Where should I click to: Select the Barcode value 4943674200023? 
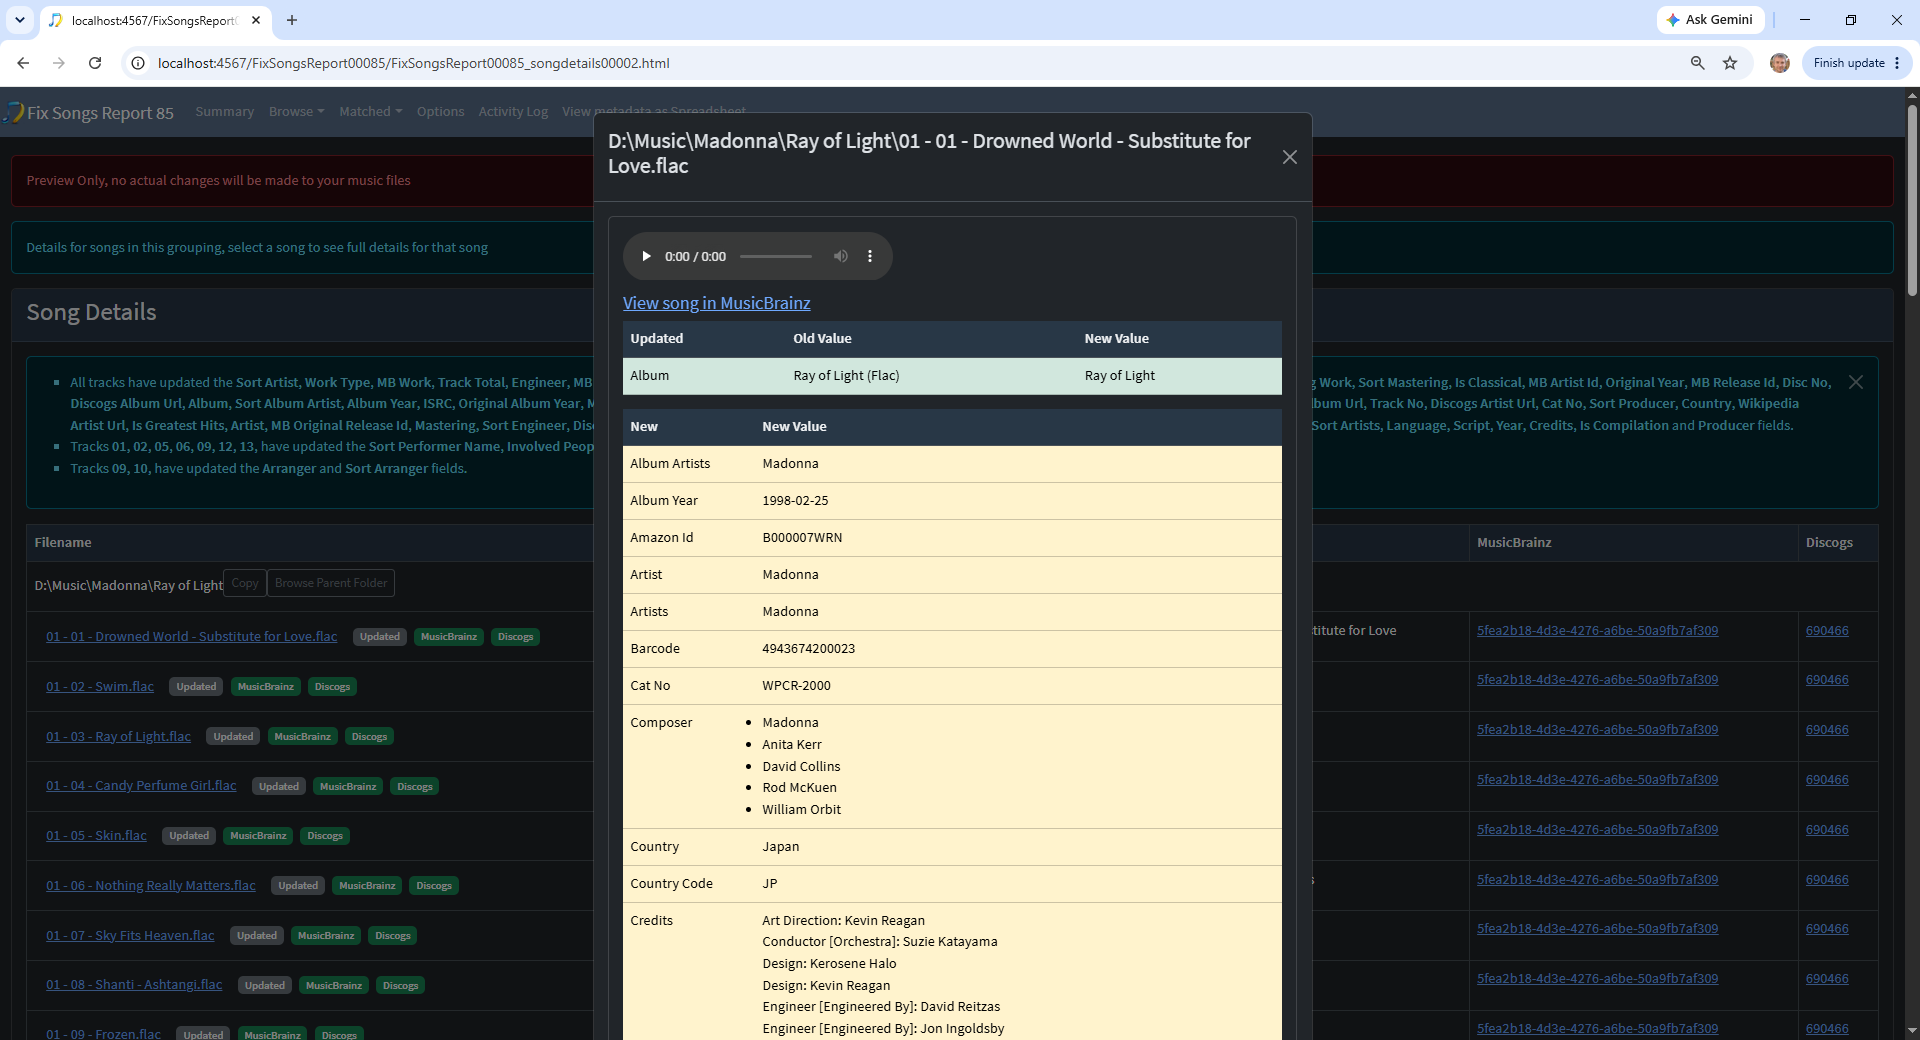pyautogui.click(x=808, y=649)
